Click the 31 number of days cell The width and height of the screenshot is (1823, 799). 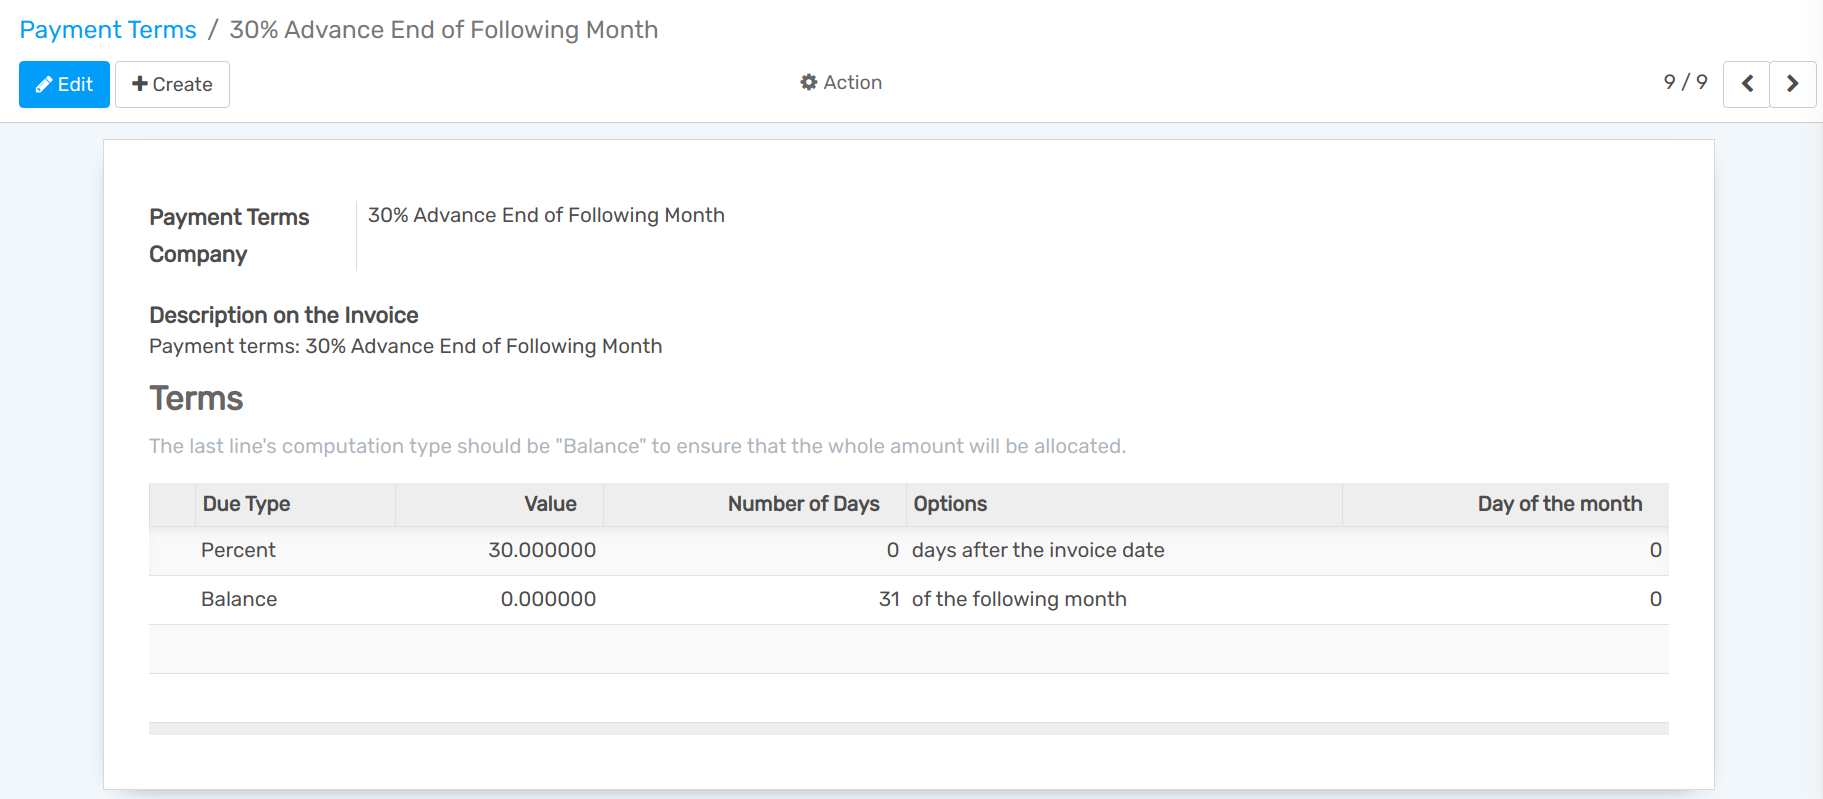(888, 599)
